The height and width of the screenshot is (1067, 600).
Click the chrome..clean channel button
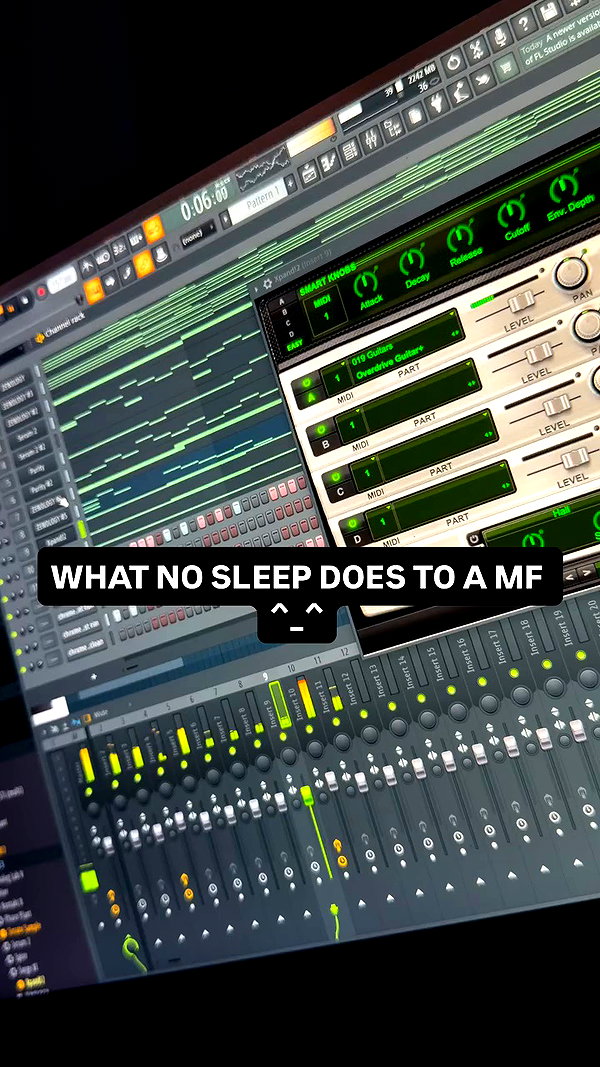86,650
